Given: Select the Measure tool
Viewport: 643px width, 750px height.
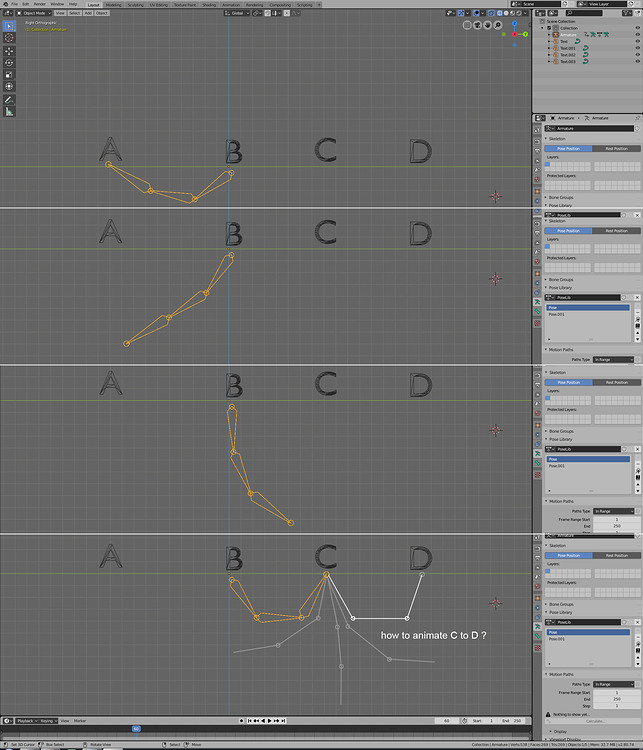Looking at the screenshot, I should (9, 111).
